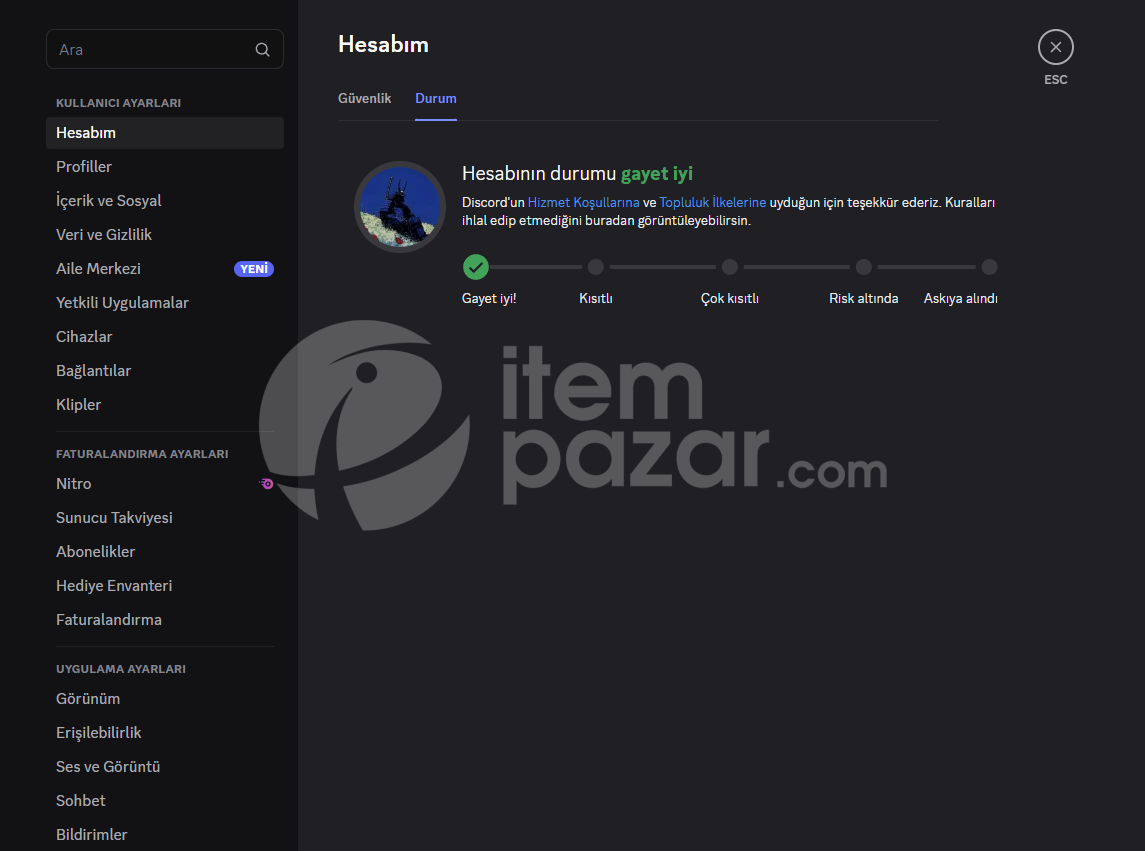Follow the Hizmet Koşullarına link

click(x=583, y=202)
